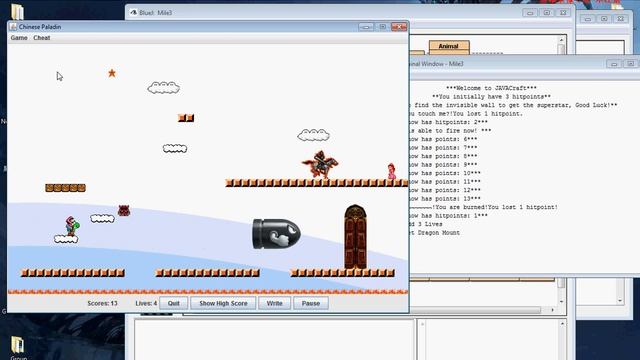
Task: Click 'Welcome to JAVACraft' line in terminal
Action: point(491,88)
